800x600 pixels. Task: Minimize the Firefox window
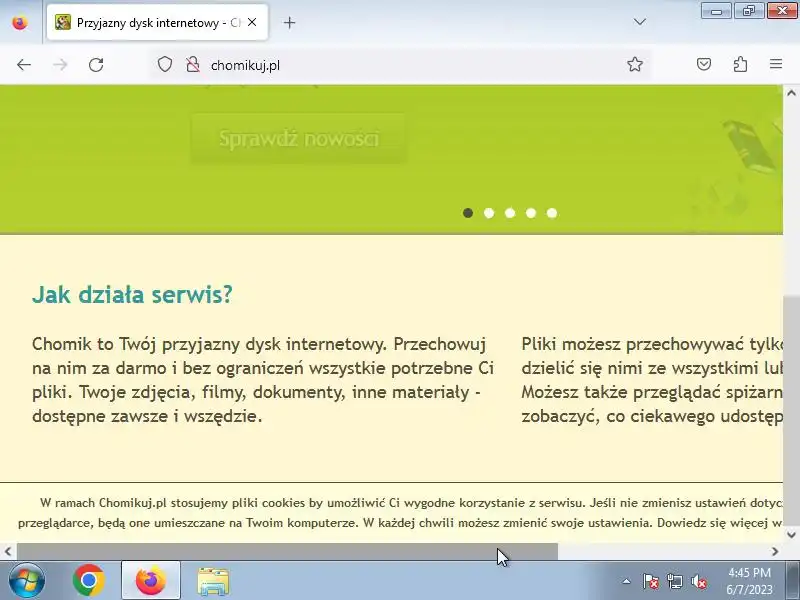(x=716, y=10)
